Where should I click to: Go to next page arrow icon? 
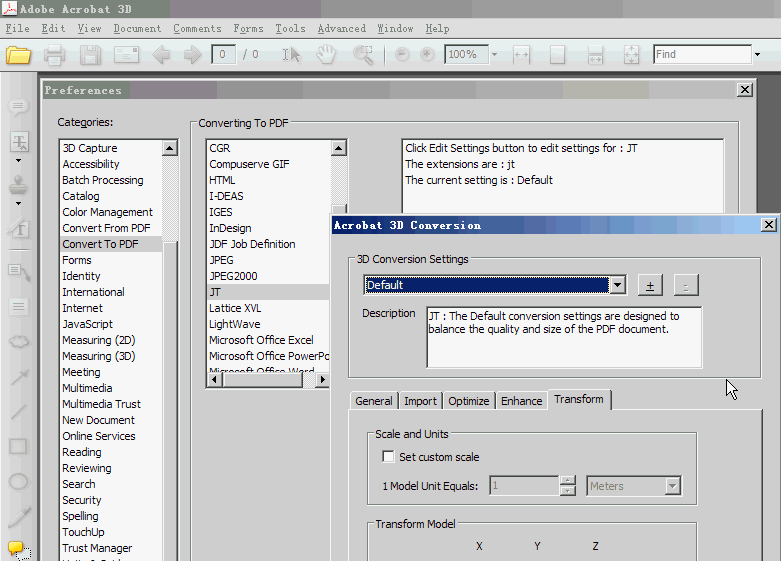click(192, 54)
